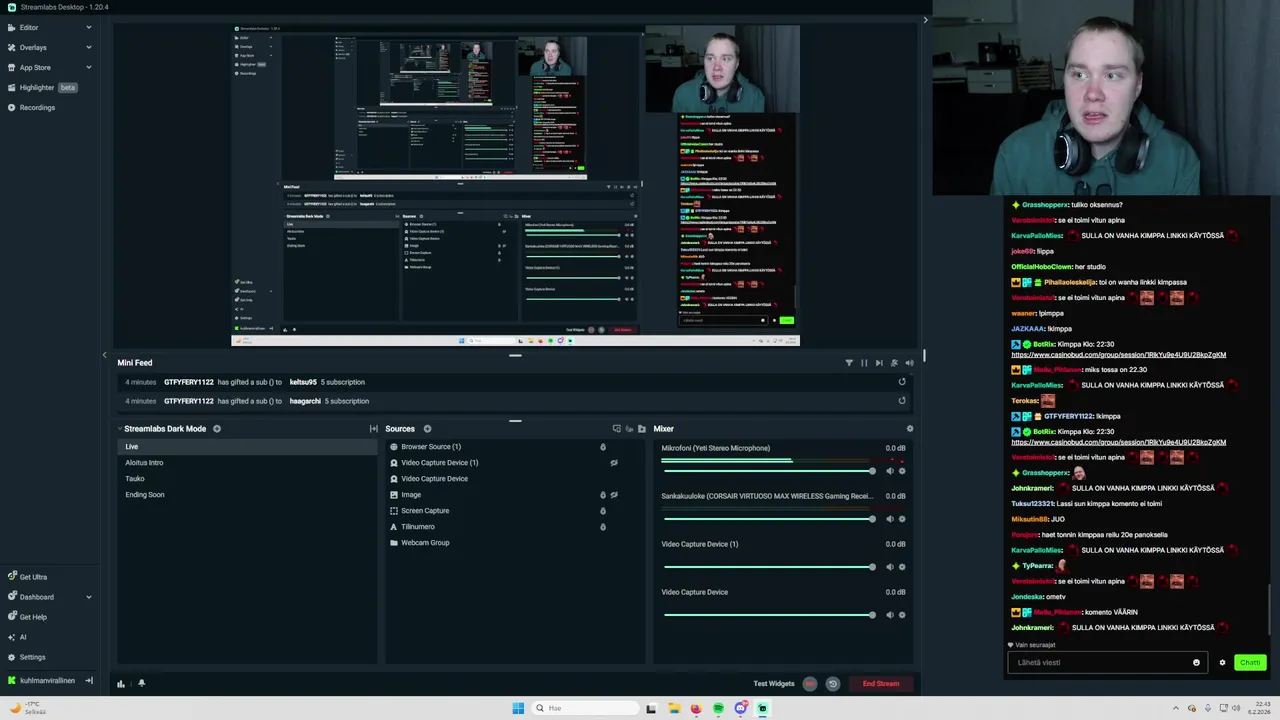This screenshot has width=1280, height=720.
Task: Open the notifications bell in footer
Action: click(141, 684)
